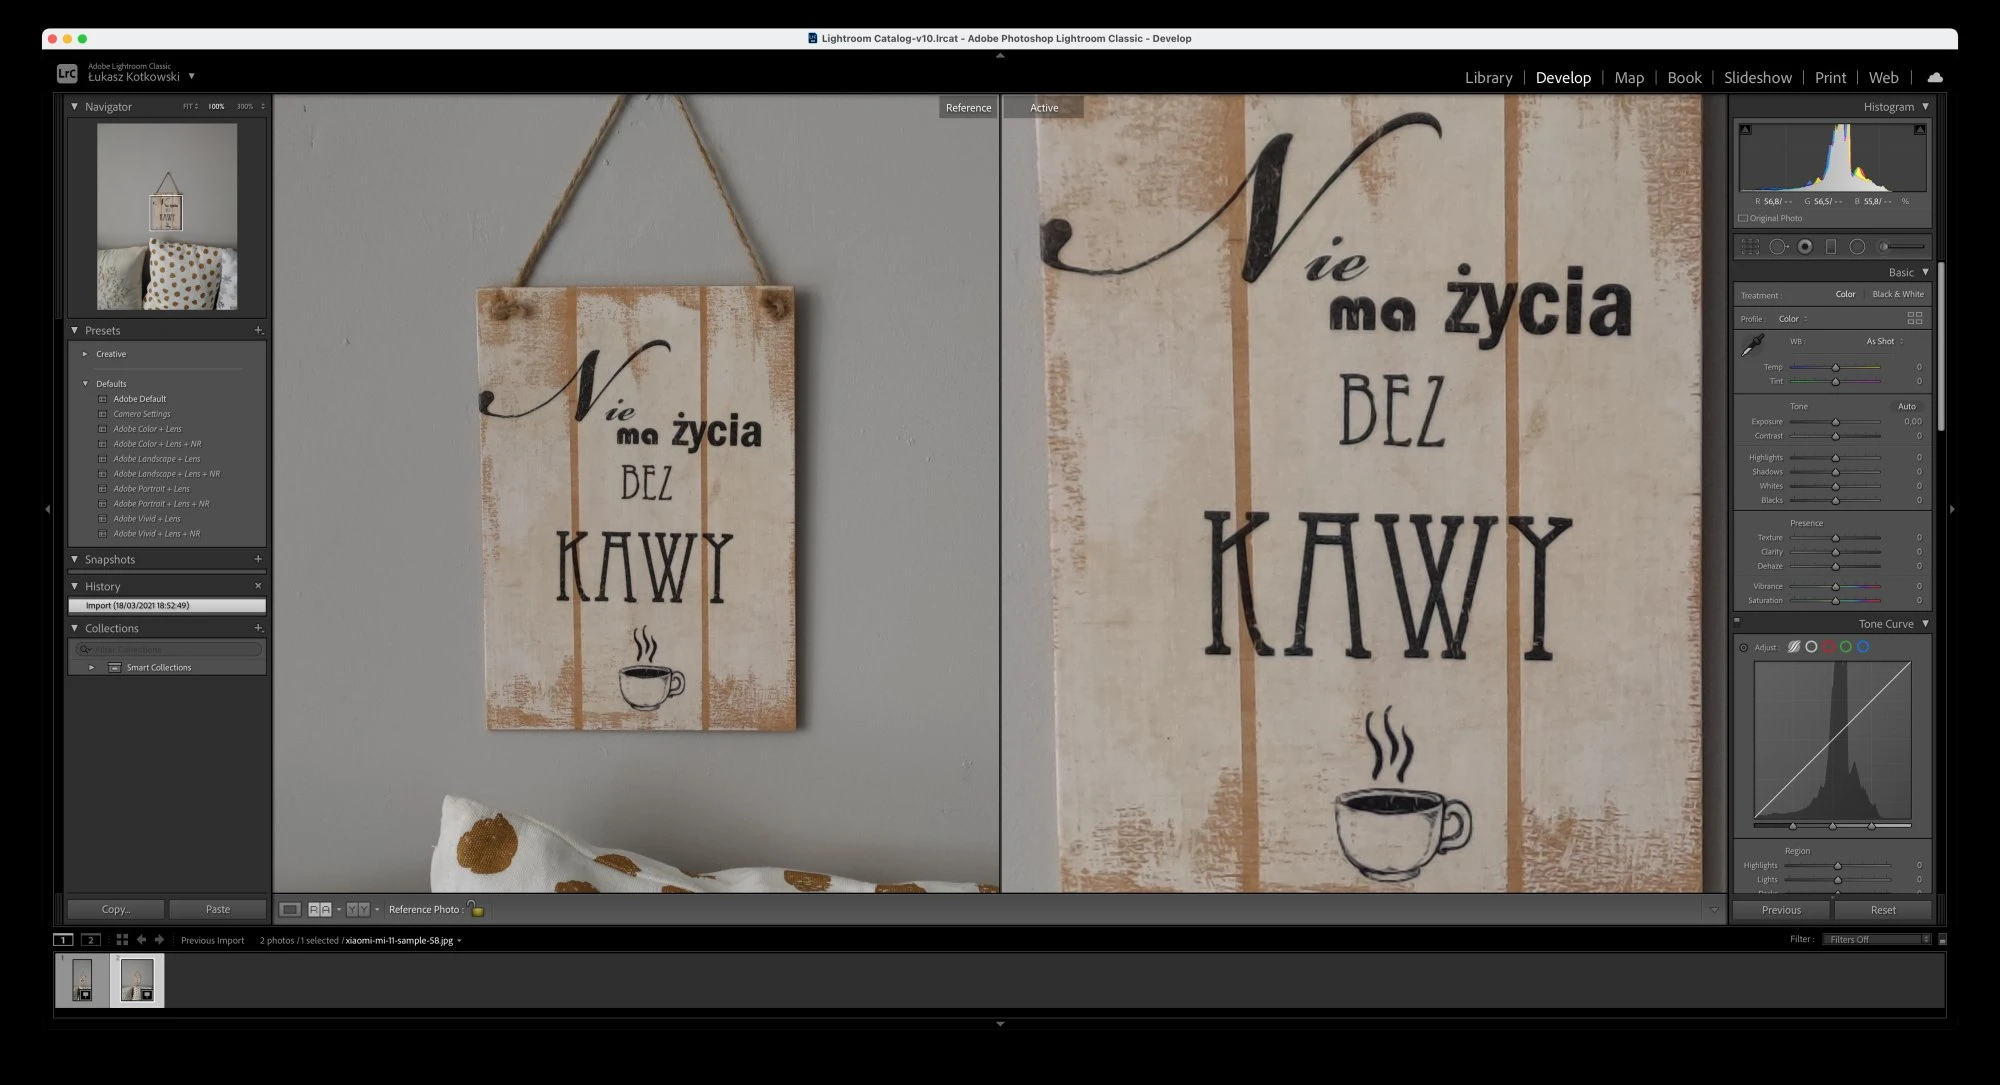Collapse the Basic panel
2000x1085 pixels.
point(1925,272)
